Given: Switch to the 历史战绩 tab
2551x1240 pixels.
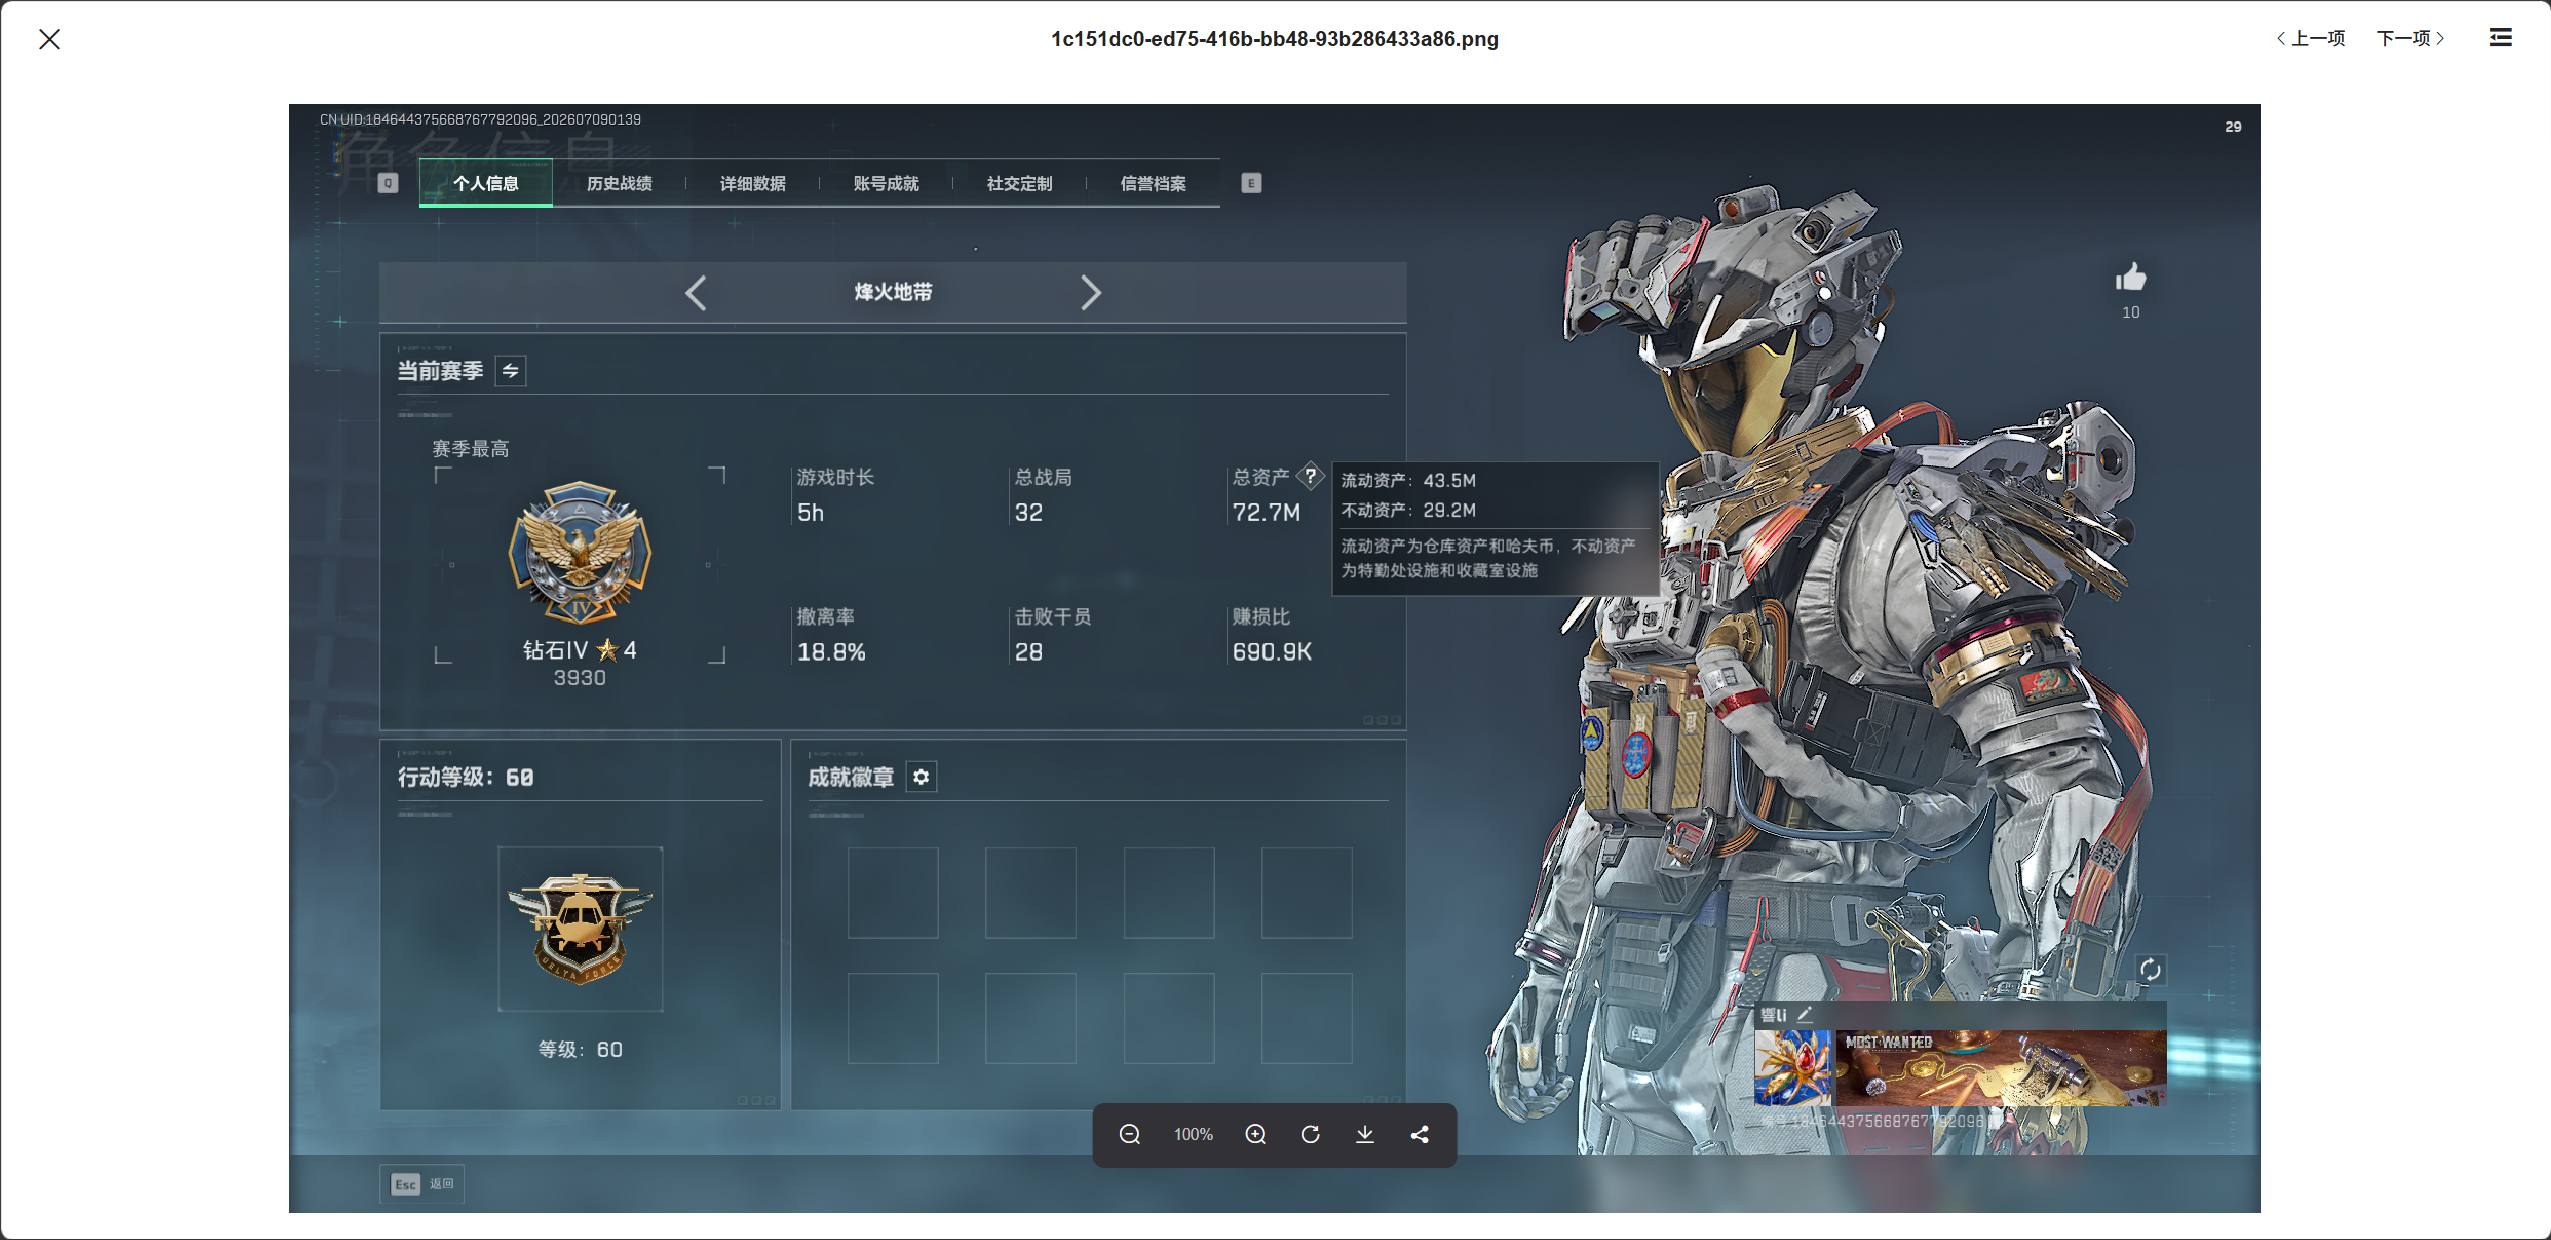Looking at the screenshot, I should coord(619,183).
